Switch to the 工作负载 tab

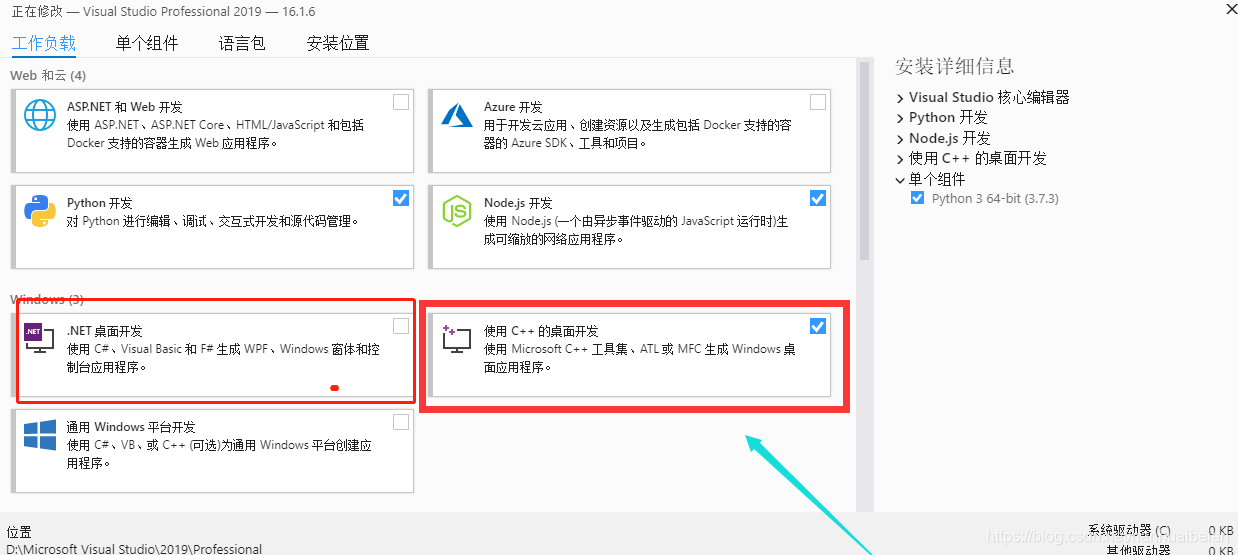point(43,43)
